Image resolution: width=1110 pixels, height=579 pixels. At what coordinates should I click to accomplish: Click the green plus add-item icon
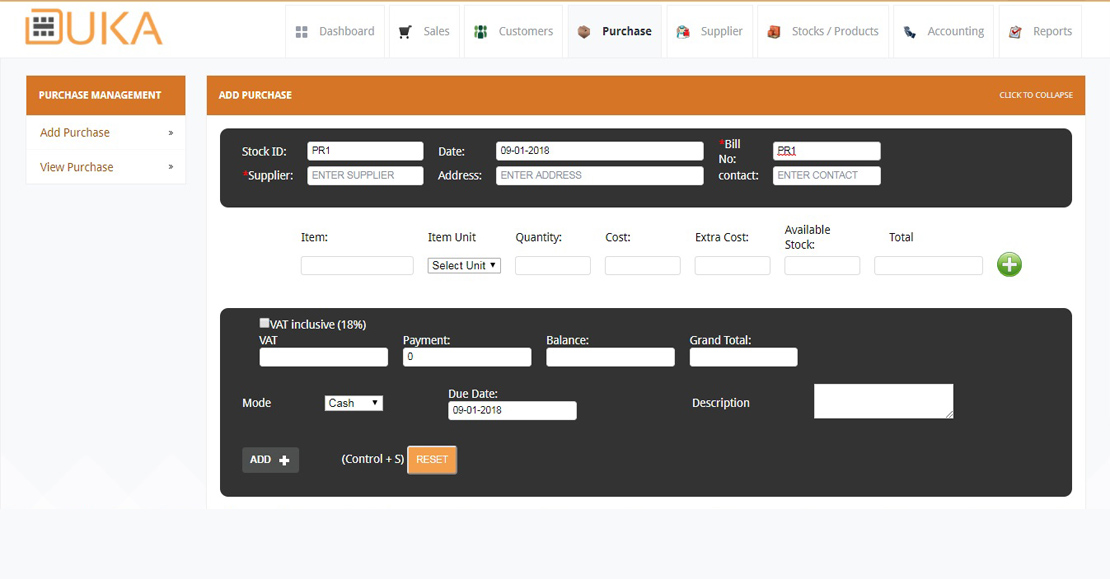point(1009,265)
